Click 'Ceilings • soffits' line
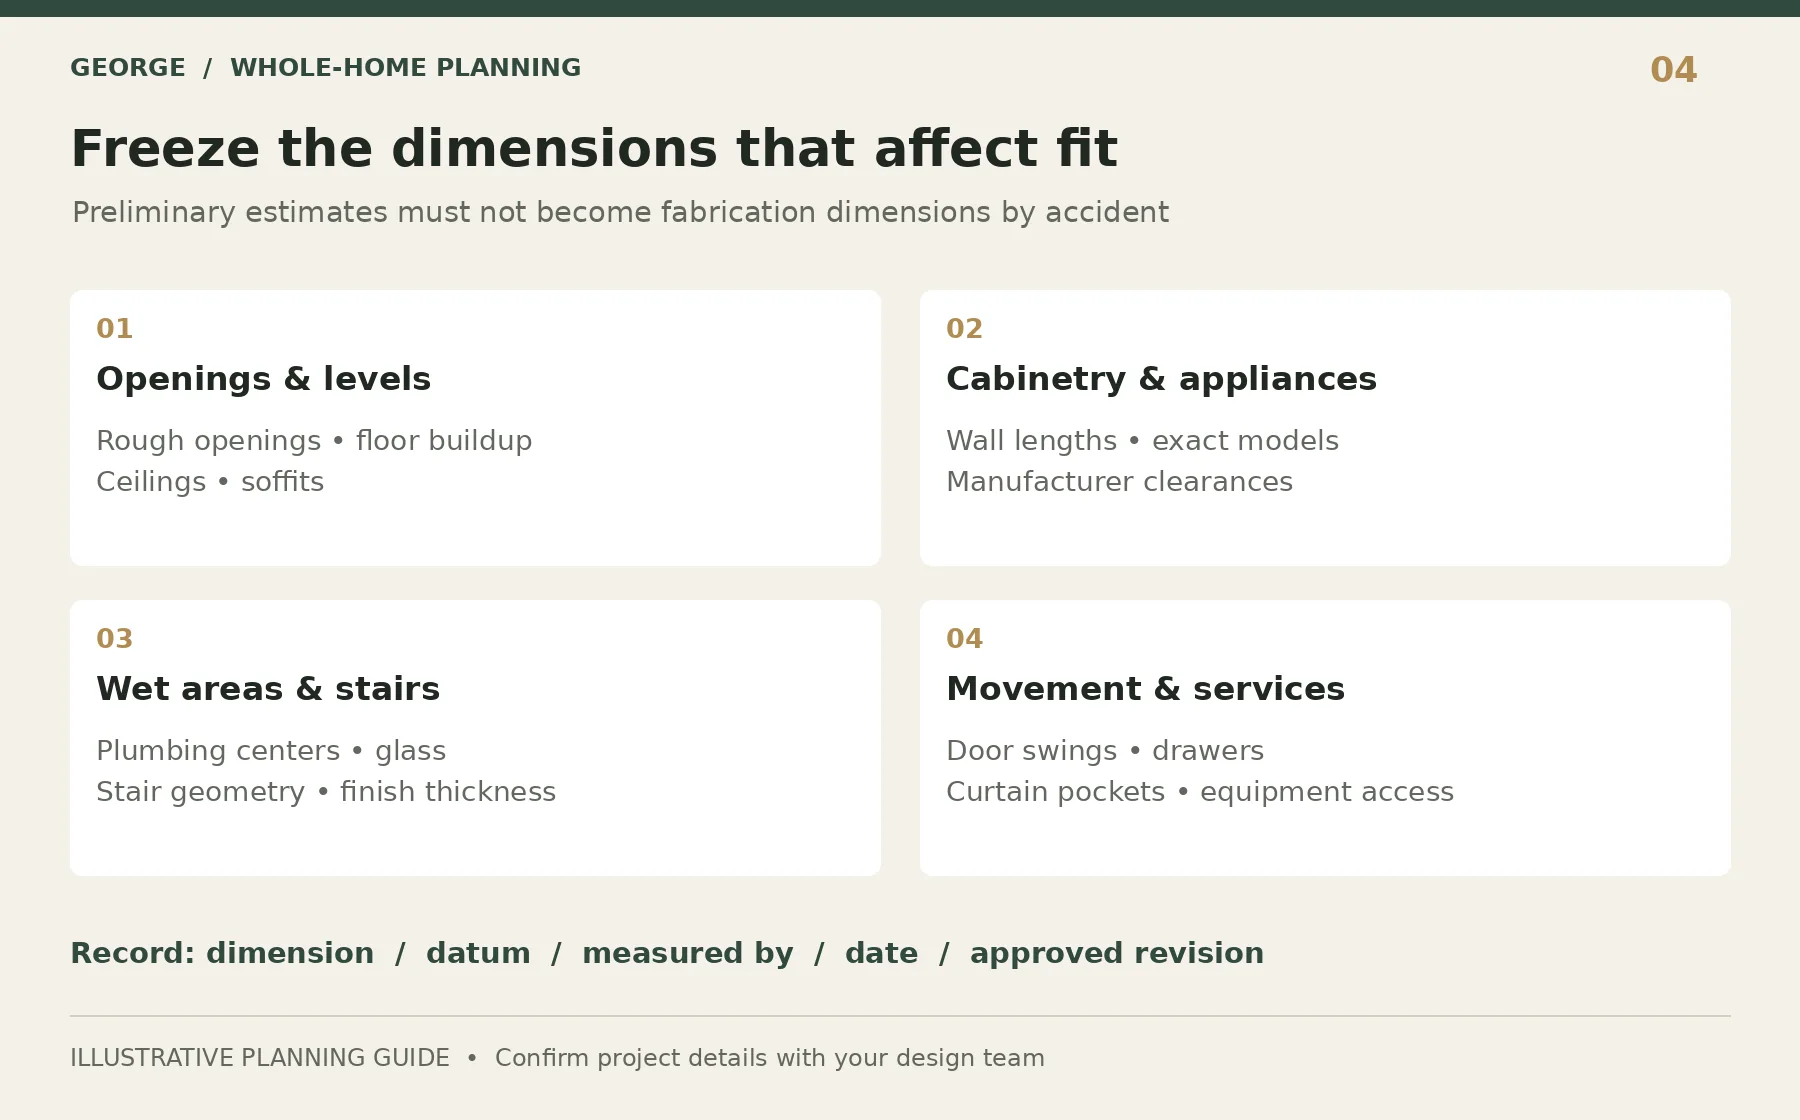1800x1120 pixels. pyautogui.click(x=210, y=482)
